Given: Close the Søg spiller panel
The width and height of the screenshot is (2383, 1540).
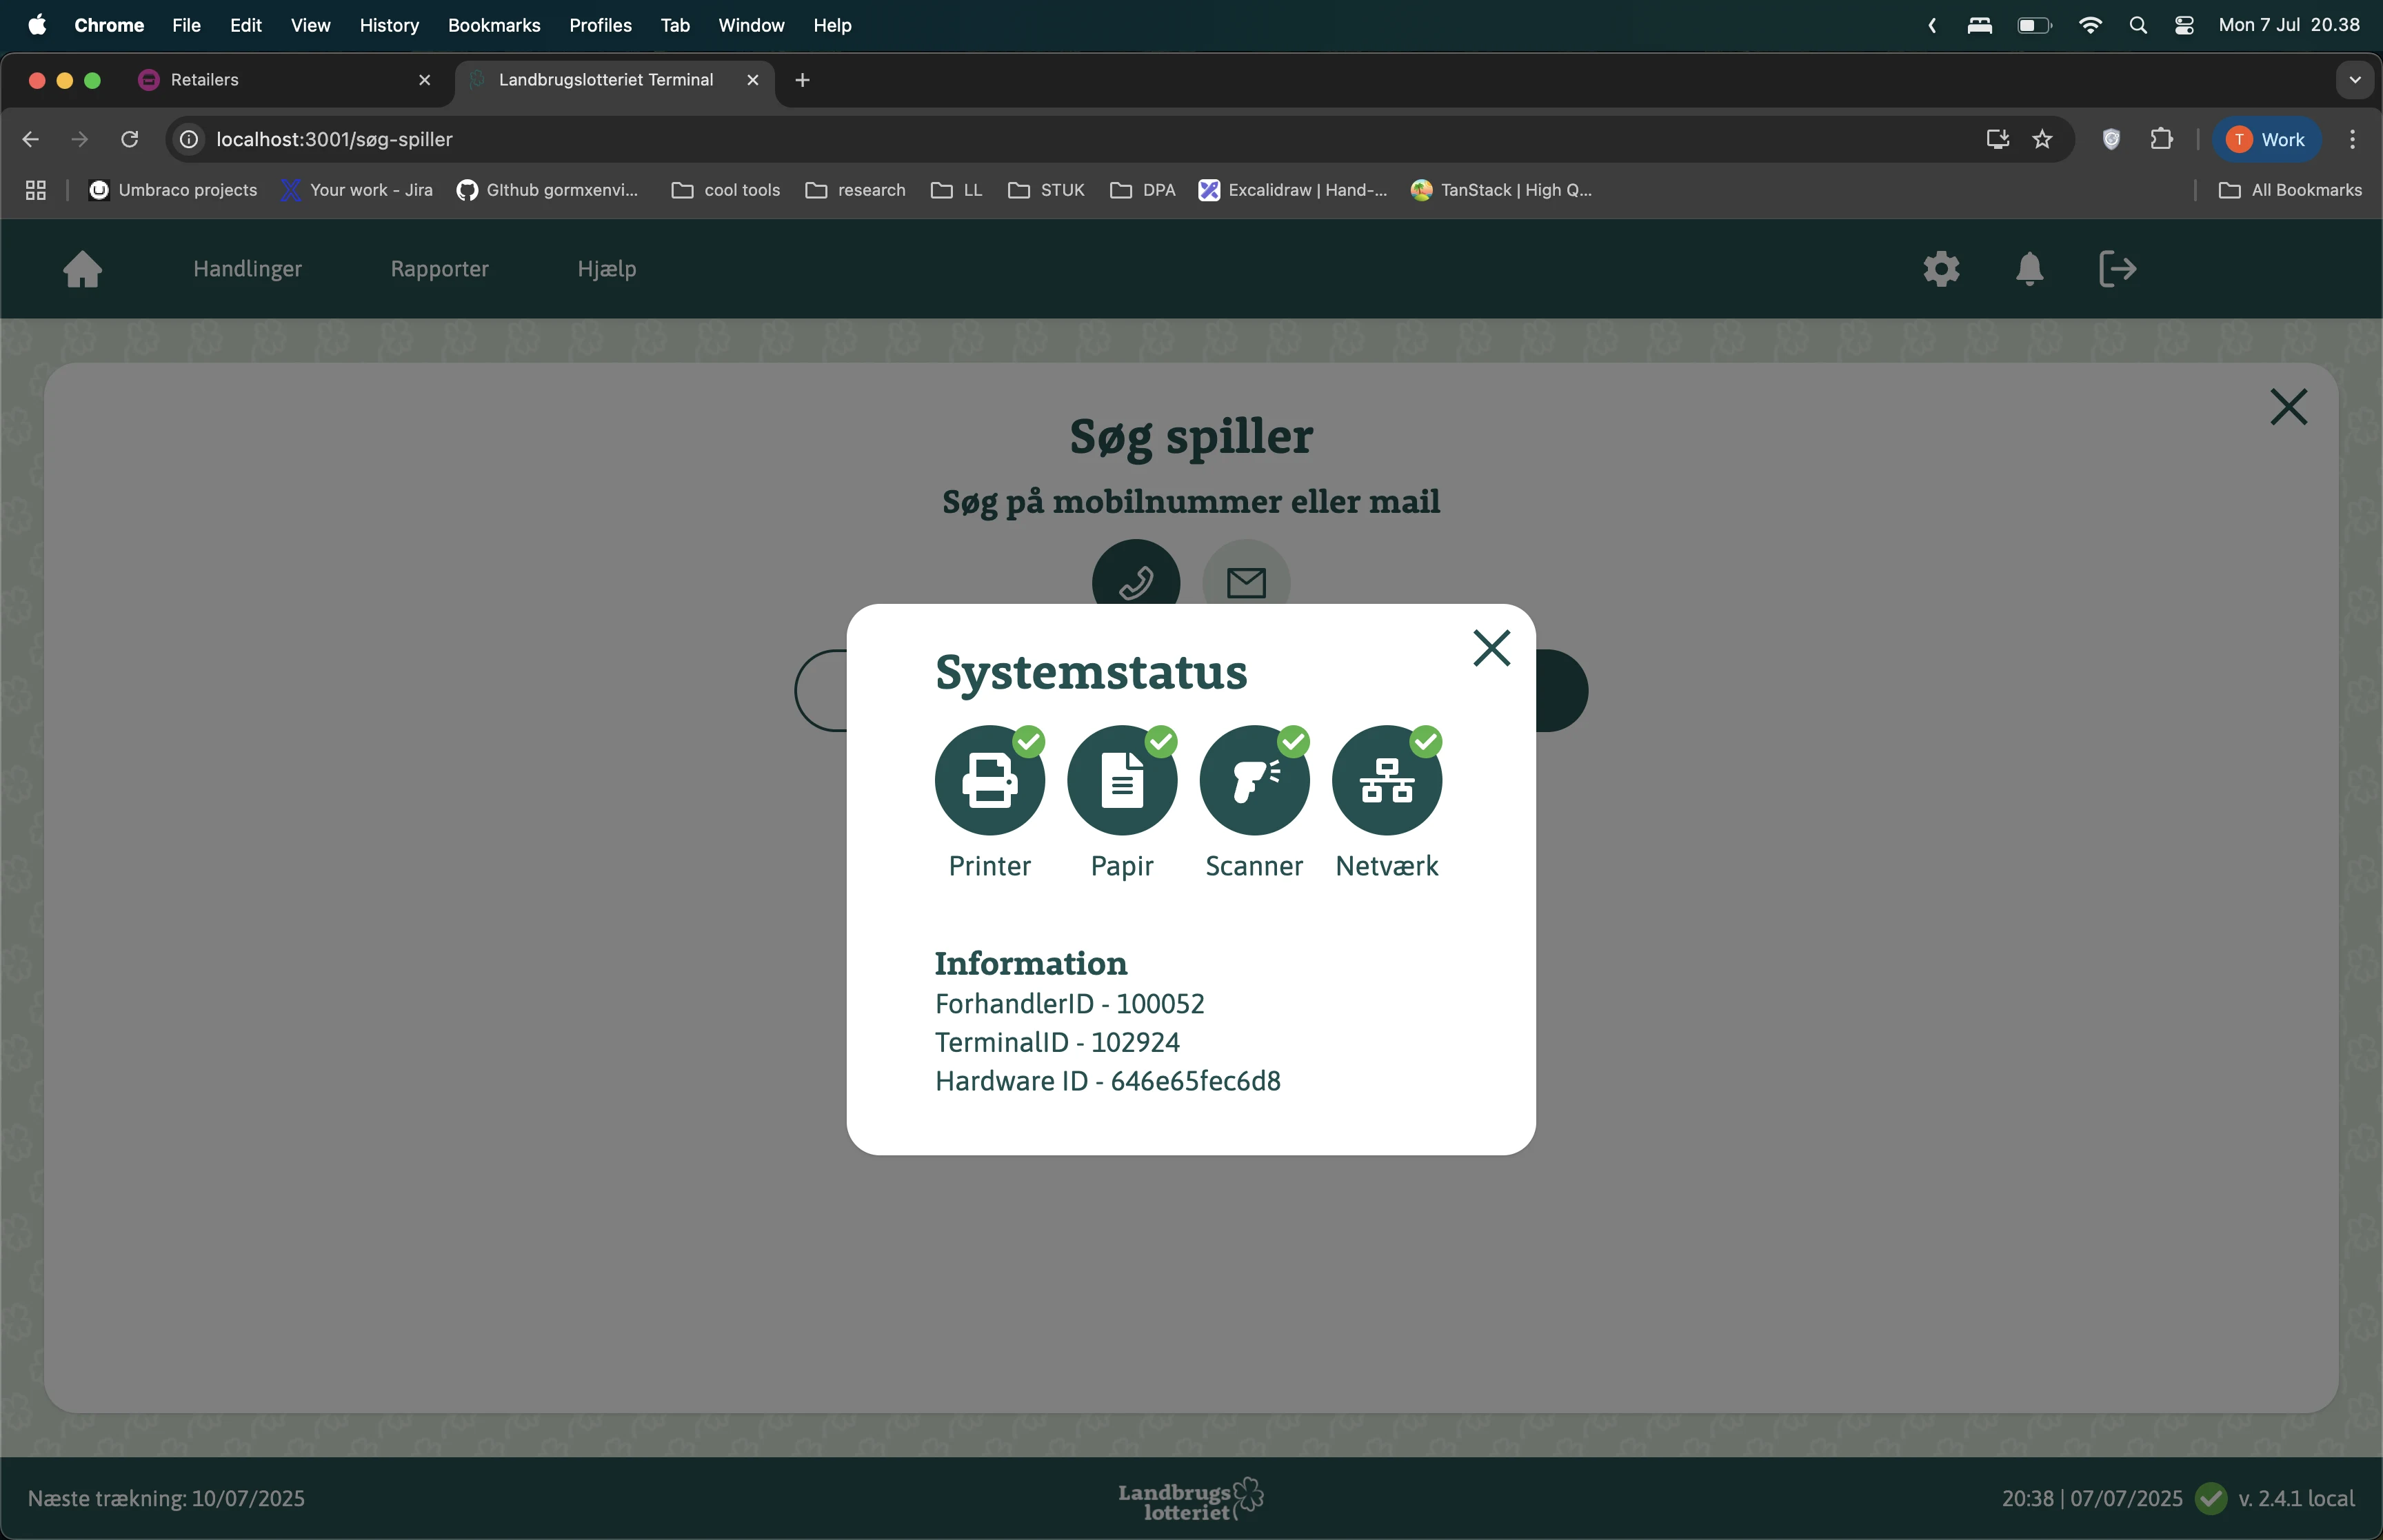Looking at the screenshot, I should click(2288, 407).
